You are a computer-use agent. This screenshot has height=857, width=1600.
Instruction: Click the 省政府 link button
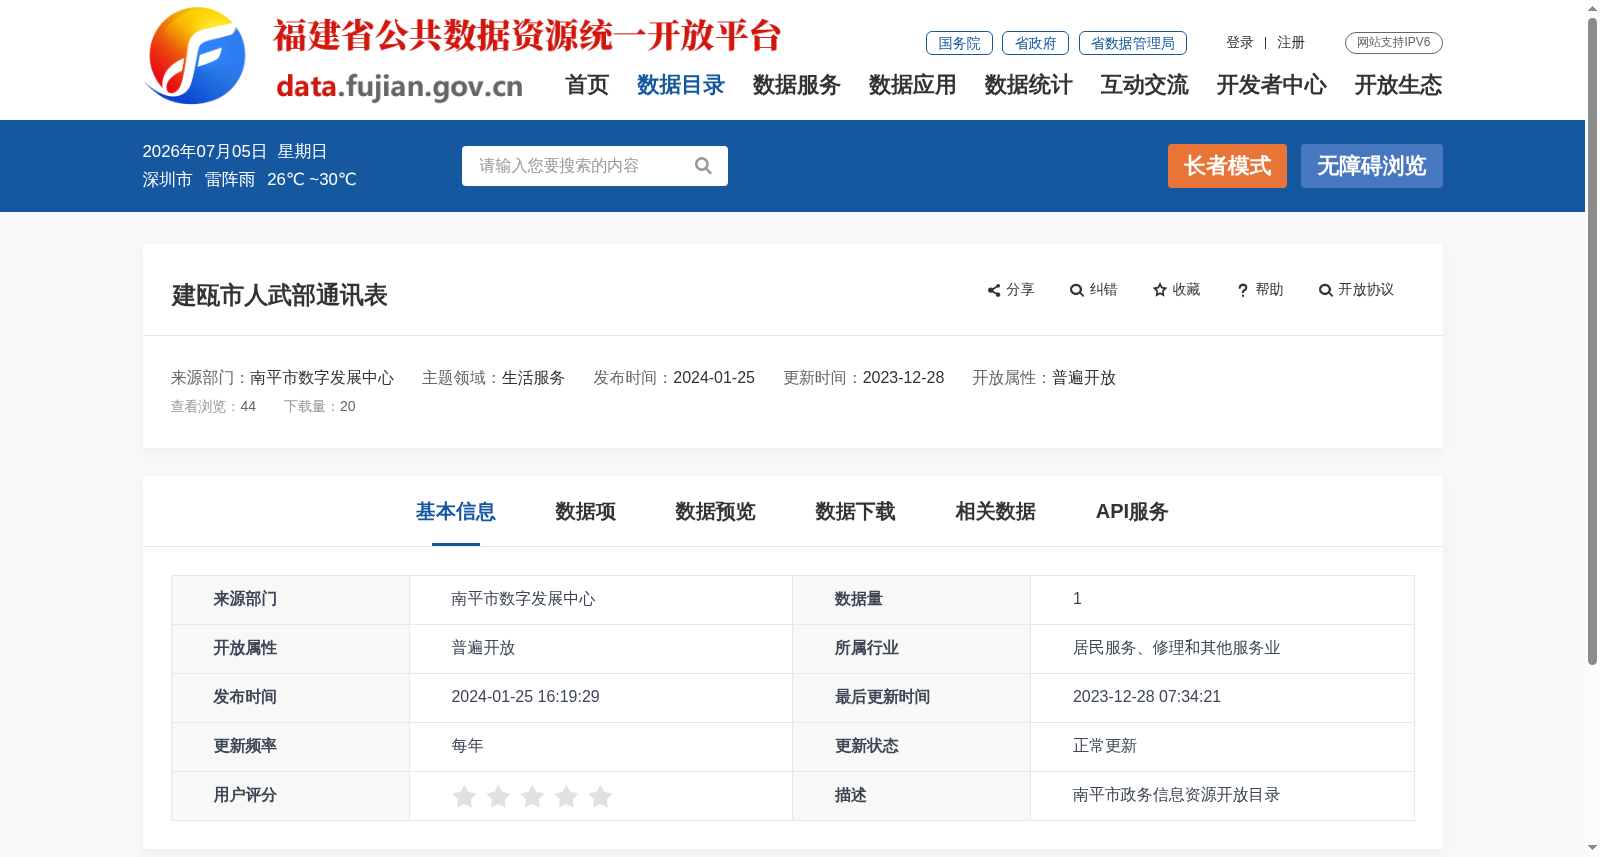(x=1035, y=43)
